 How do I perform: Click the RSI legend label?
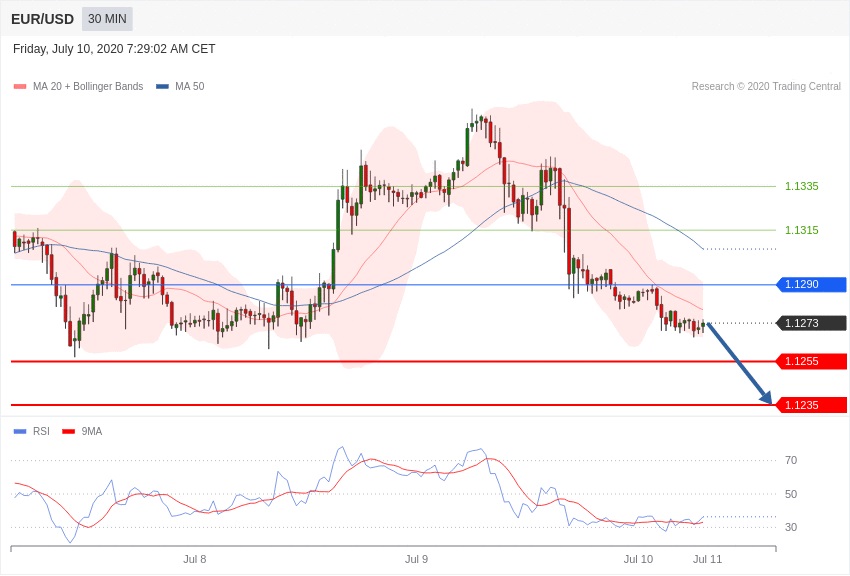coord(41,432)
